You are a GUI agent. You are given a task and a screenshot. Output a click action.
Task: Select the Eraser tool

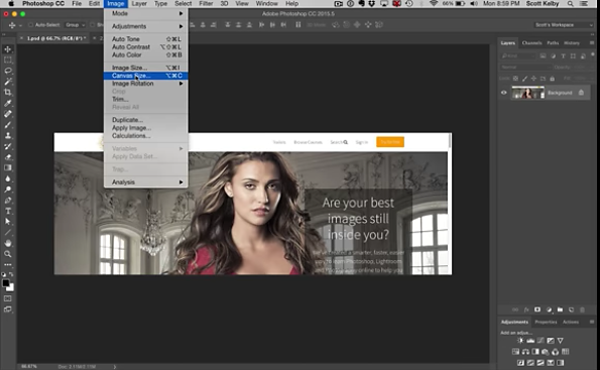tap(8, 157)
